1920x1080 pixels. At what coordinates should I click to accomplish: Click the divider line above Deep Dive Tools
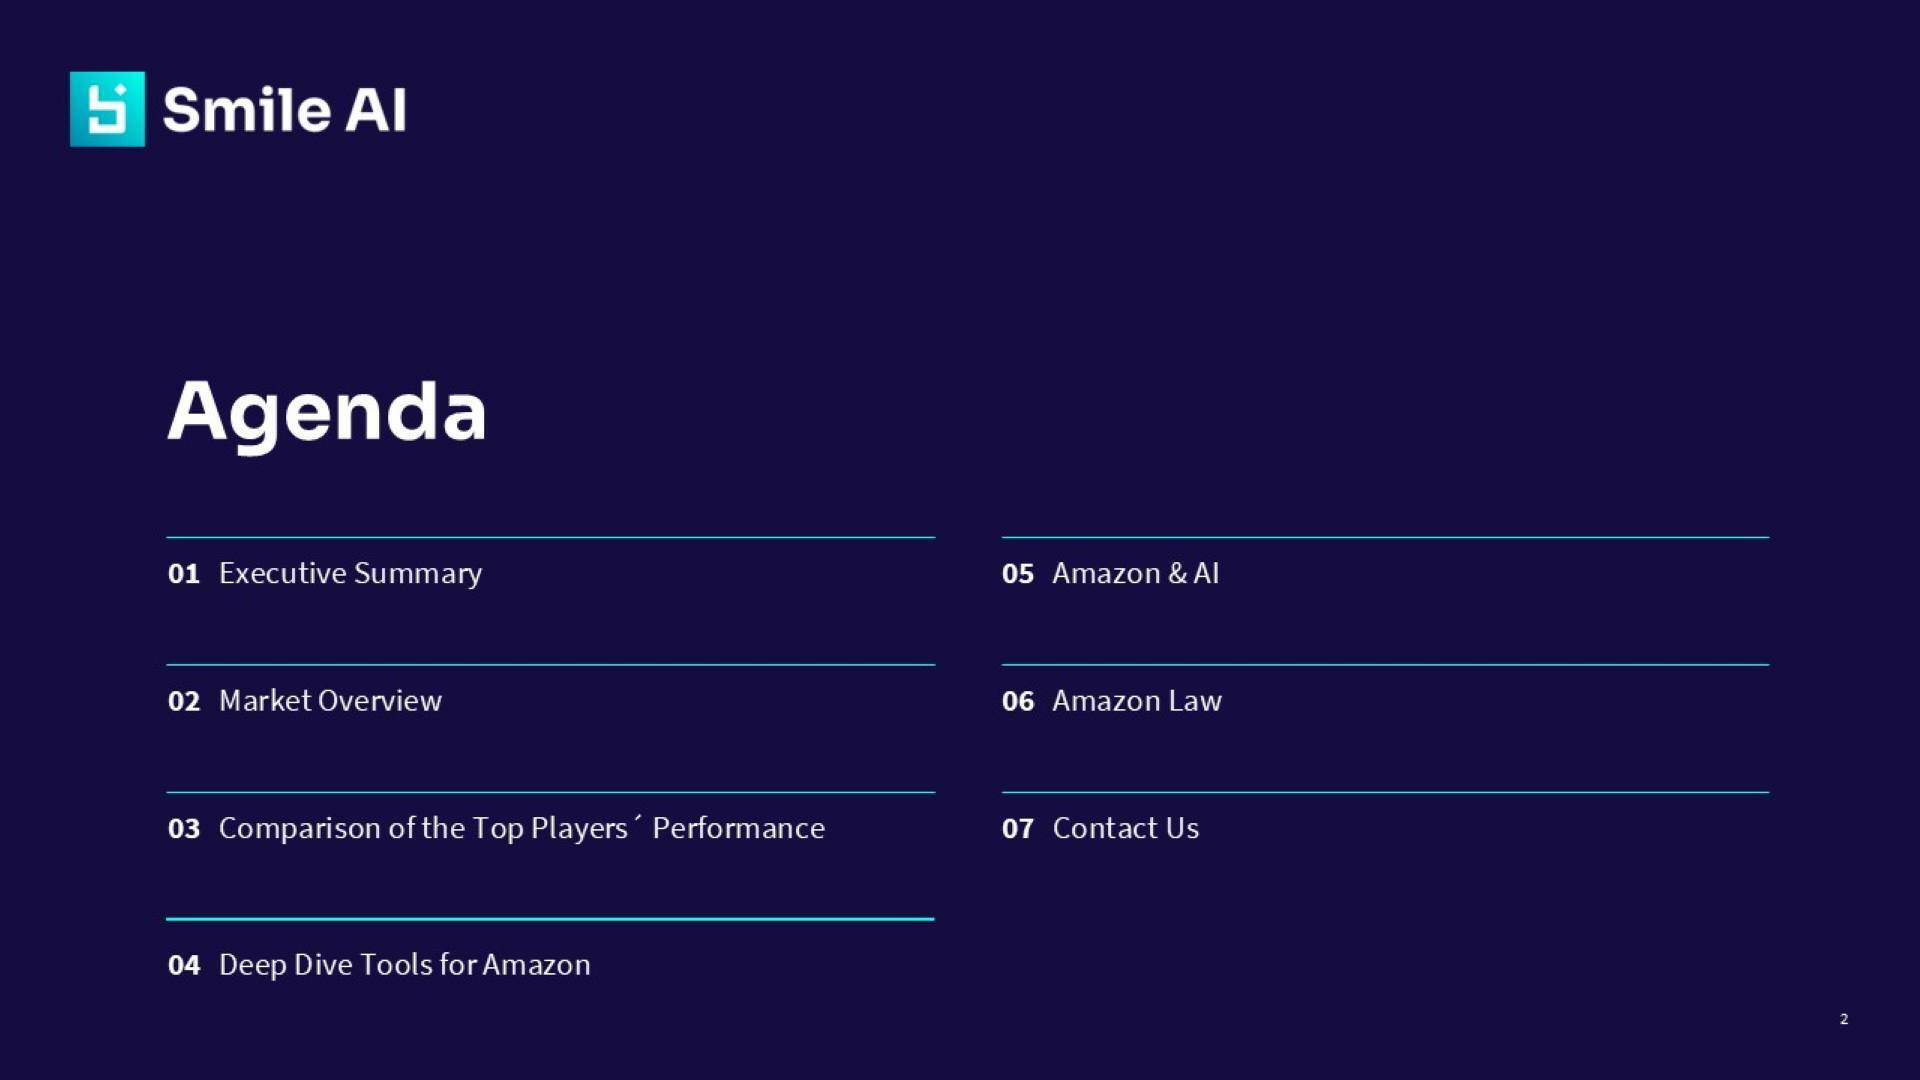[550, 918]
